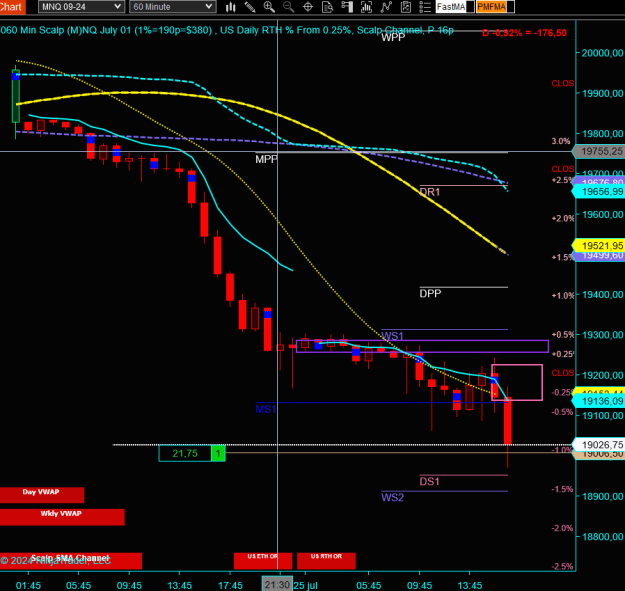
Task: Click the WS2 pivot label
Action: pos(393,497)
